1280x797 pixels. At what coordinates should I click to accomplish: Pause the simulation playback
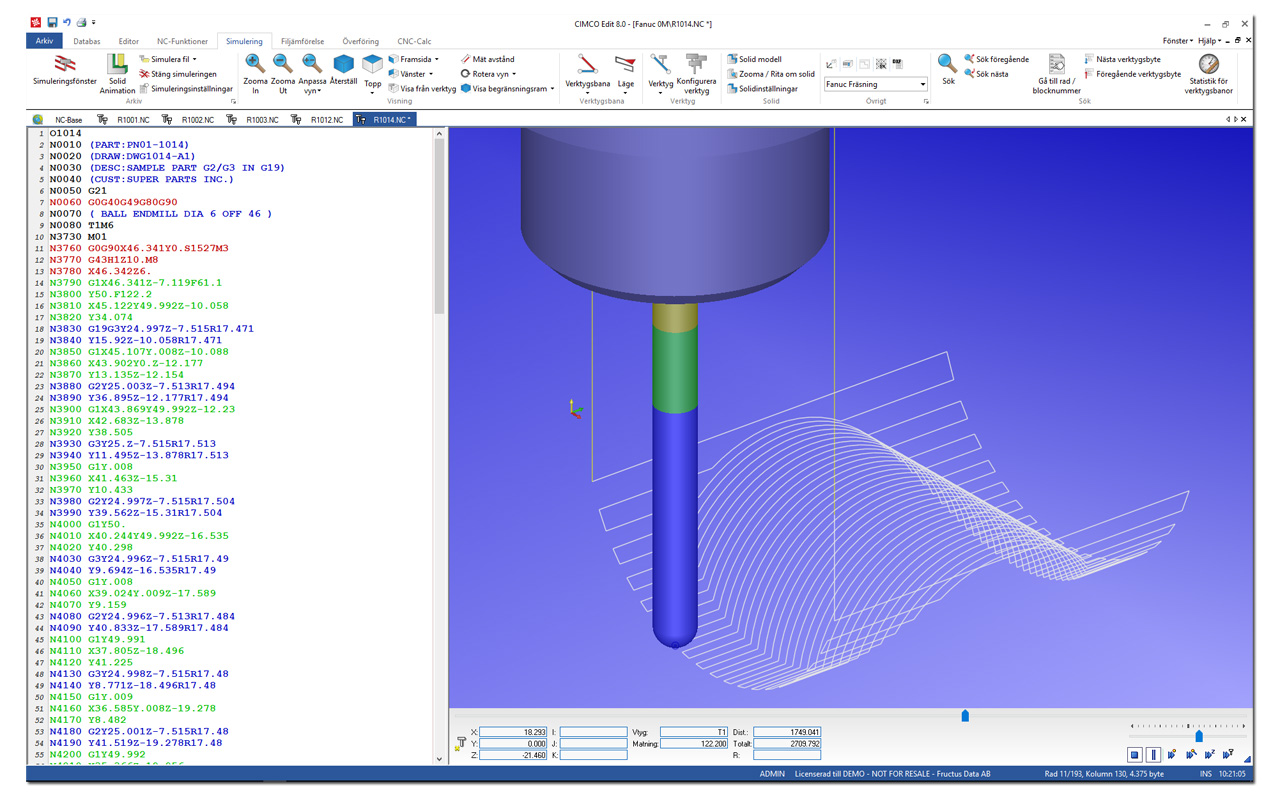click(x=1153, y=755)
